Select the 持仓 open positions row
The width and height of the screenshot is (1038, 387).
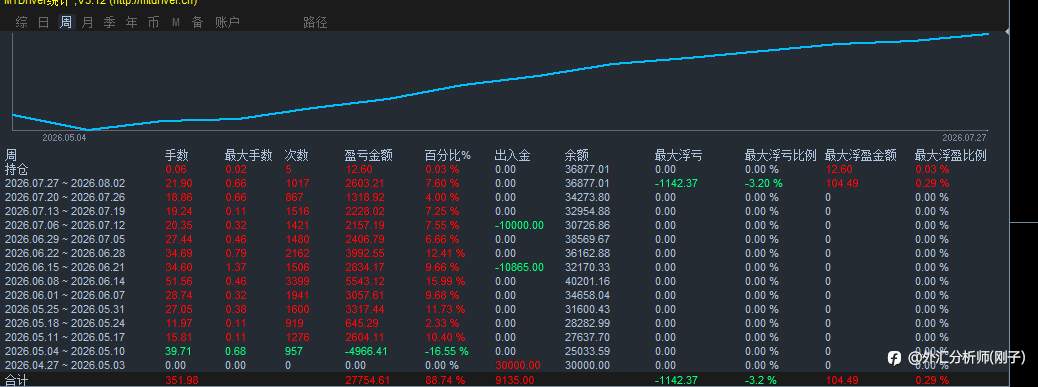point(503,169)
